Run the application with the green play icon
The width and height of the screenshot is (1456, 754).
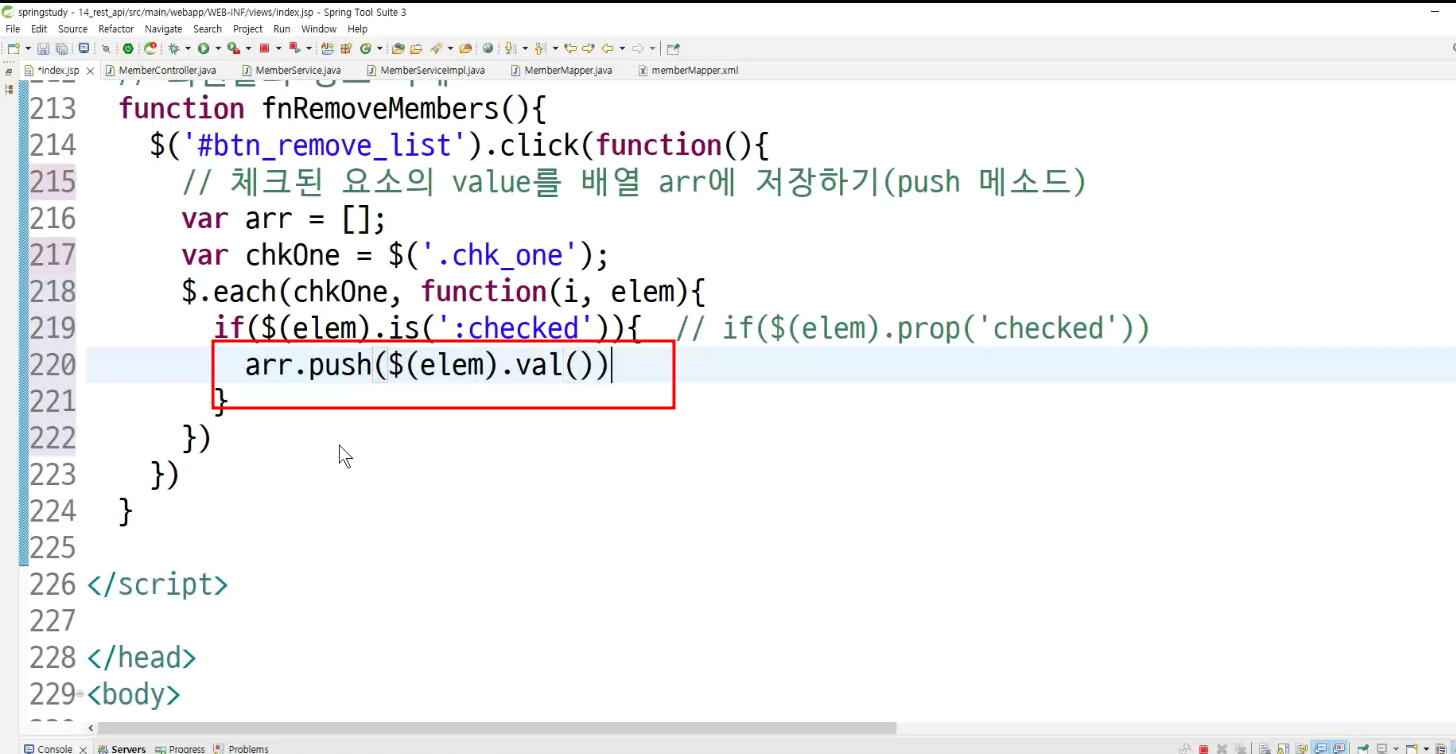203,48
